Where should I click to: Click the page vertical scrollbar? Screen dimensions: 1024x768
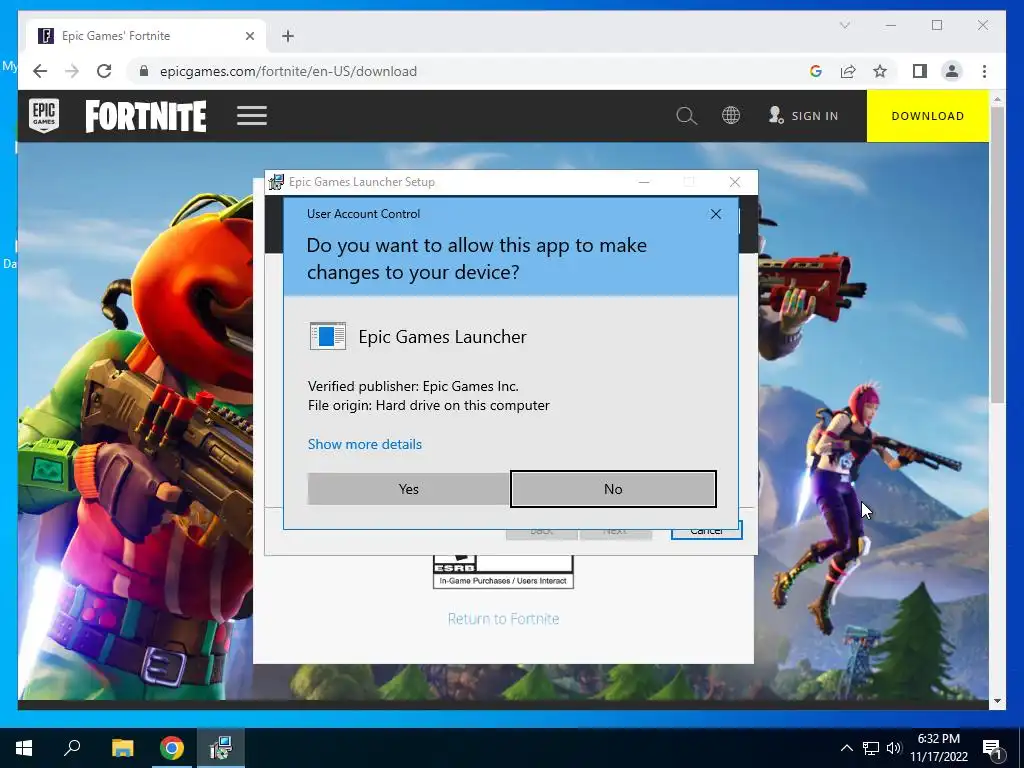(x=997, y=255)
